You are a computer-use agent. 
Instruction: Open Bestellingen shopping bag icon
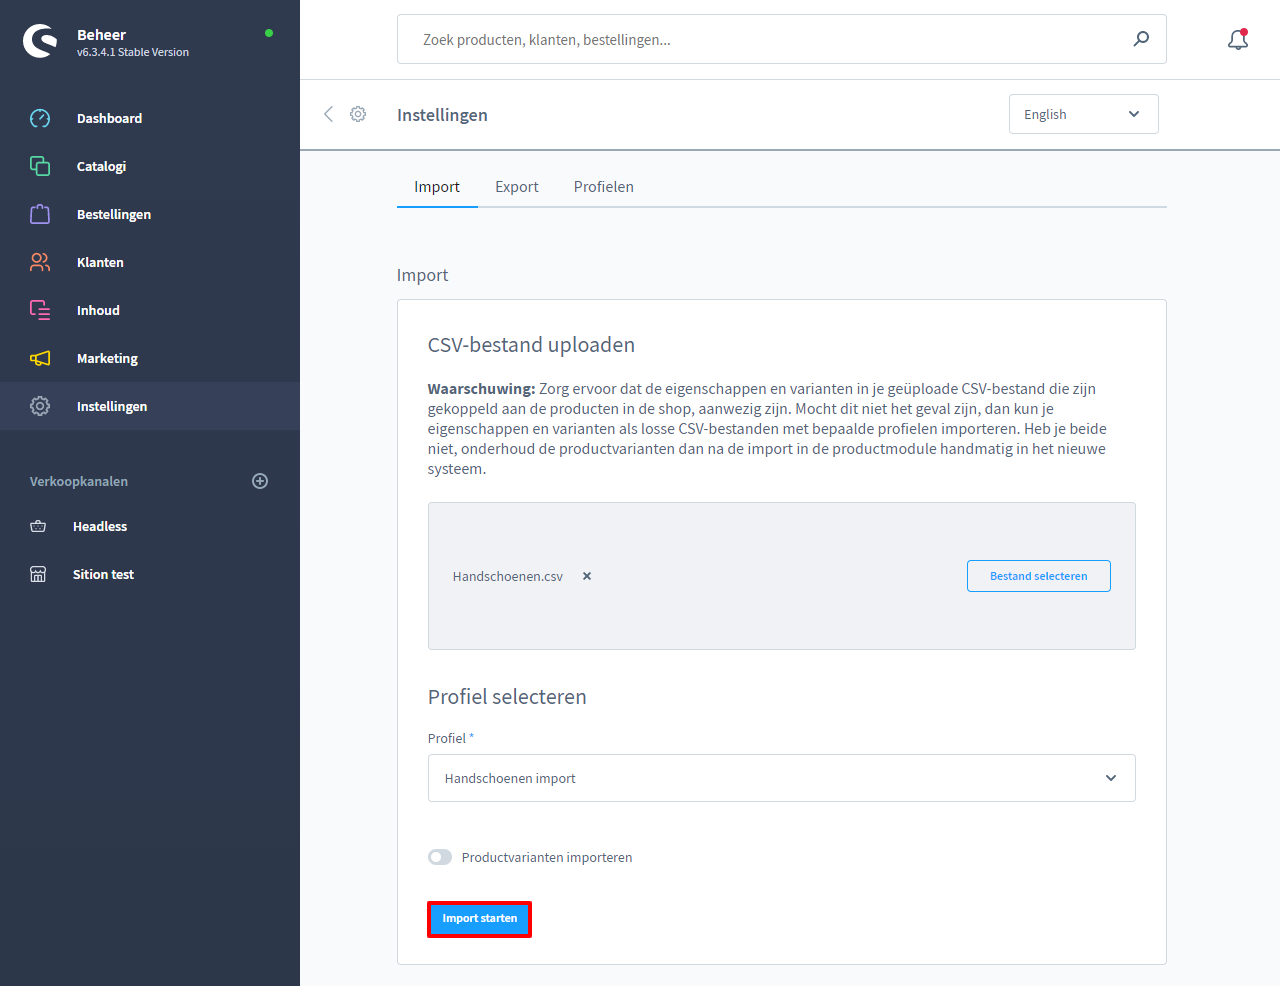tap(40, 214)
